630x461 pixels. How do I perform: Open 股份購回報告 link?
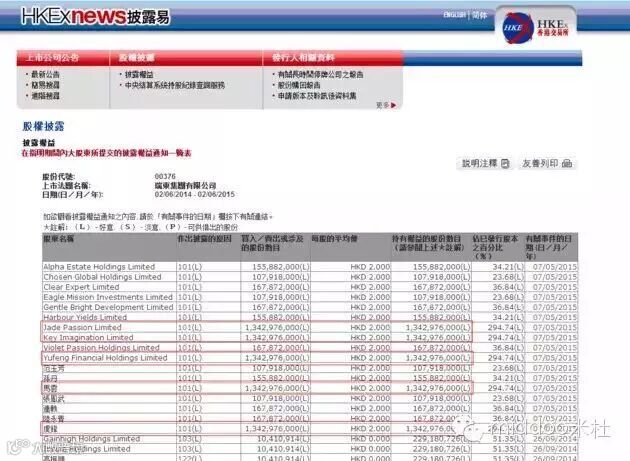pyautogui.click(x=299, y=85)
